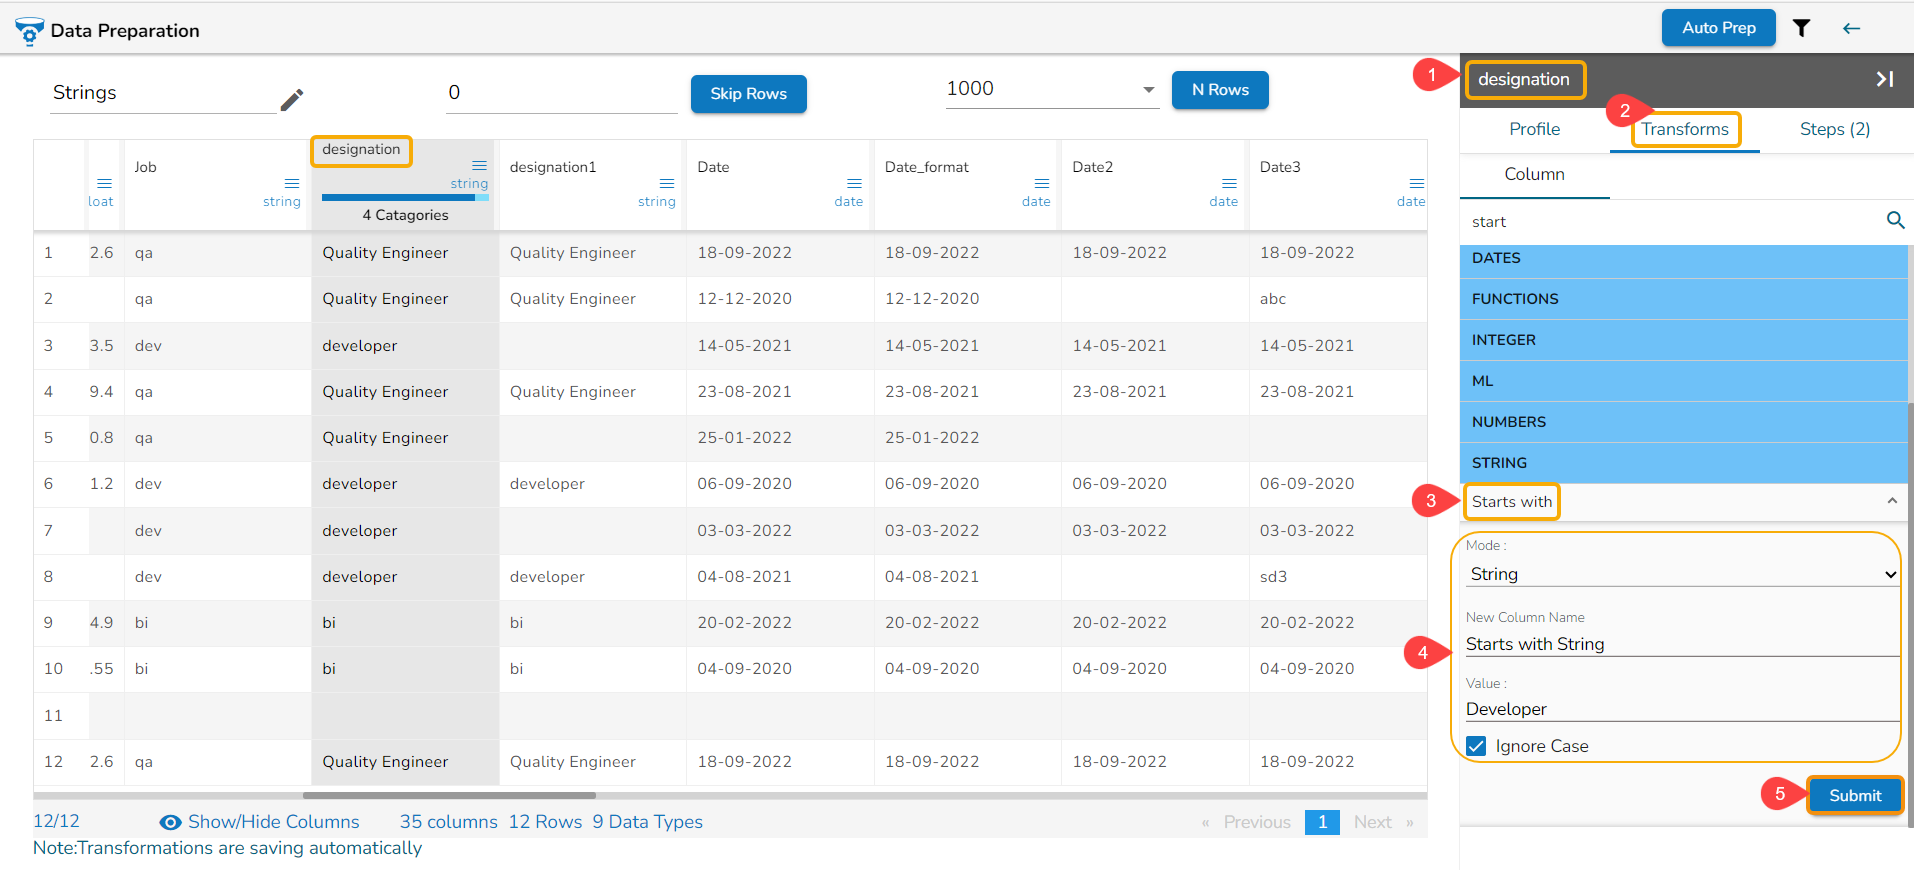Click the 4 Catagories label
1914x871 pixels.
click(405, 215)
